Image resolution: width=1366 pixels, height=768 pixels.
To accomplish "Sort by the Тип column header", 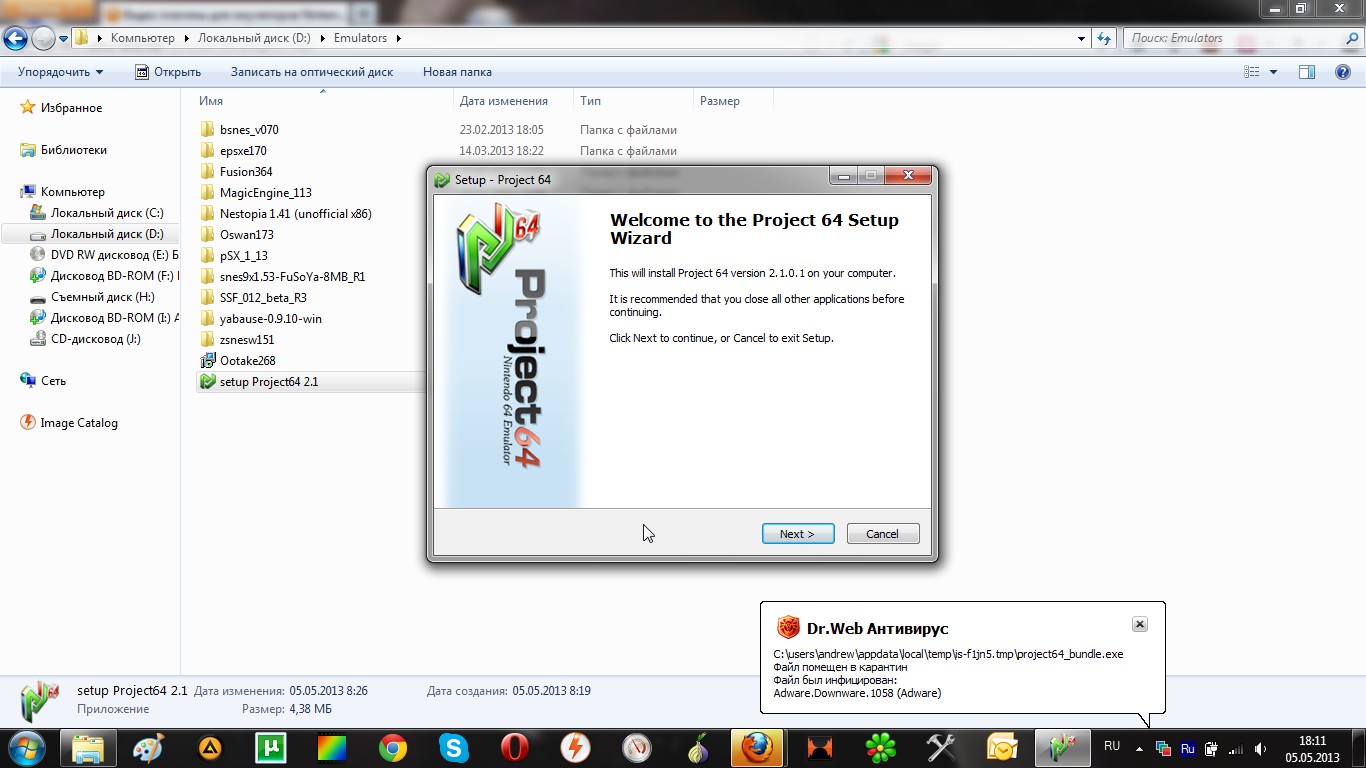I will point(590,101).
